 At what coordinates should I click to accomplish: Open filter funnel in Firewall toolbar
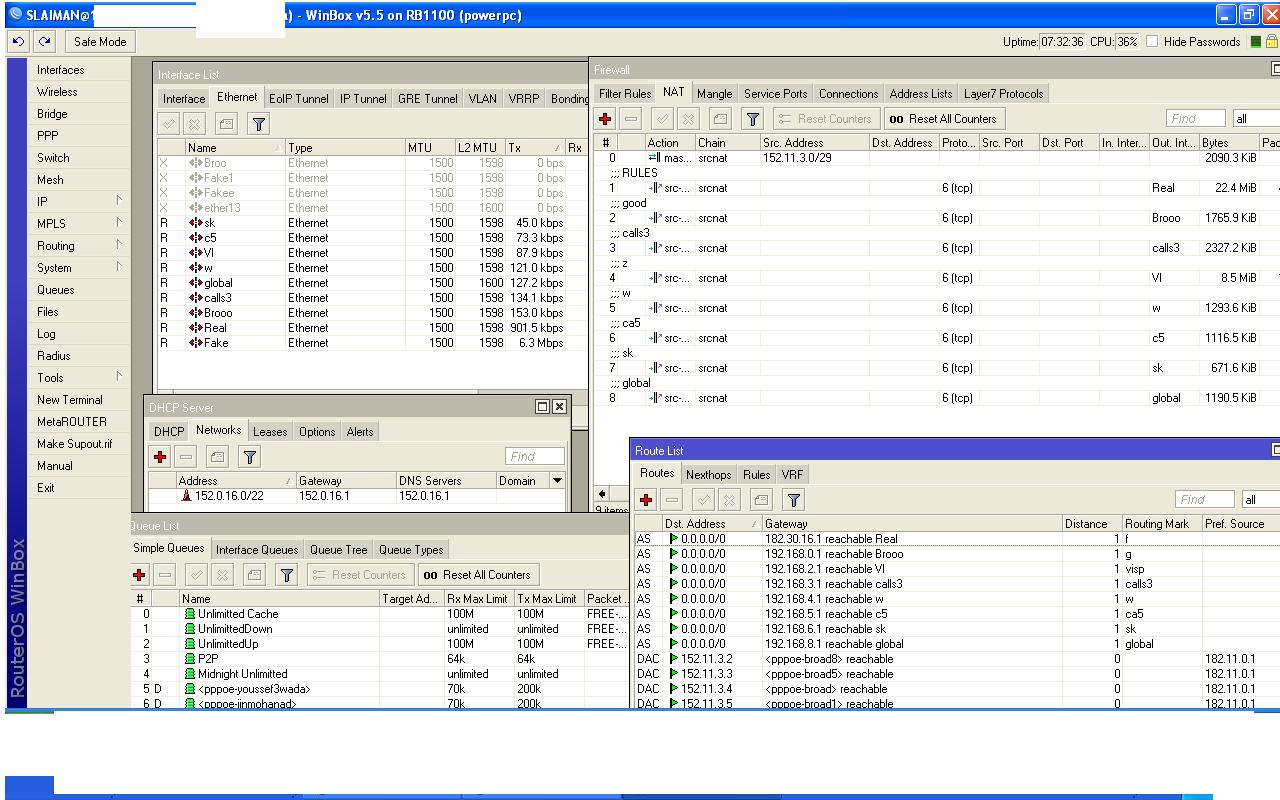tap(753, 119)
